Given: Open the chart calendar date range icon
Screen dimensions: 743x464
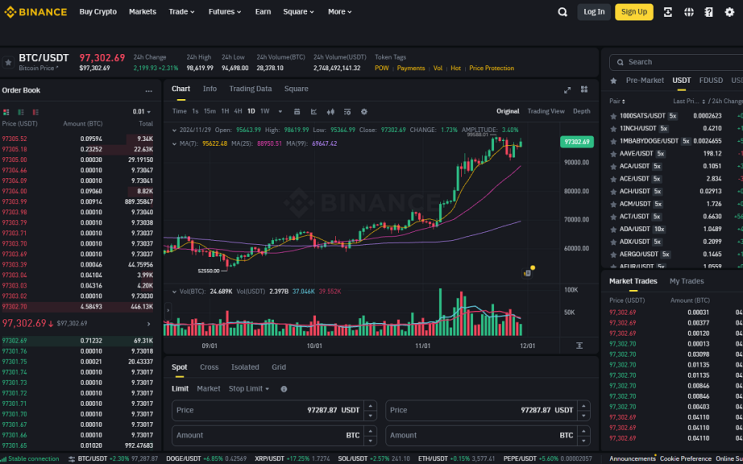Looking at the screenshot, I should (297, 112).
